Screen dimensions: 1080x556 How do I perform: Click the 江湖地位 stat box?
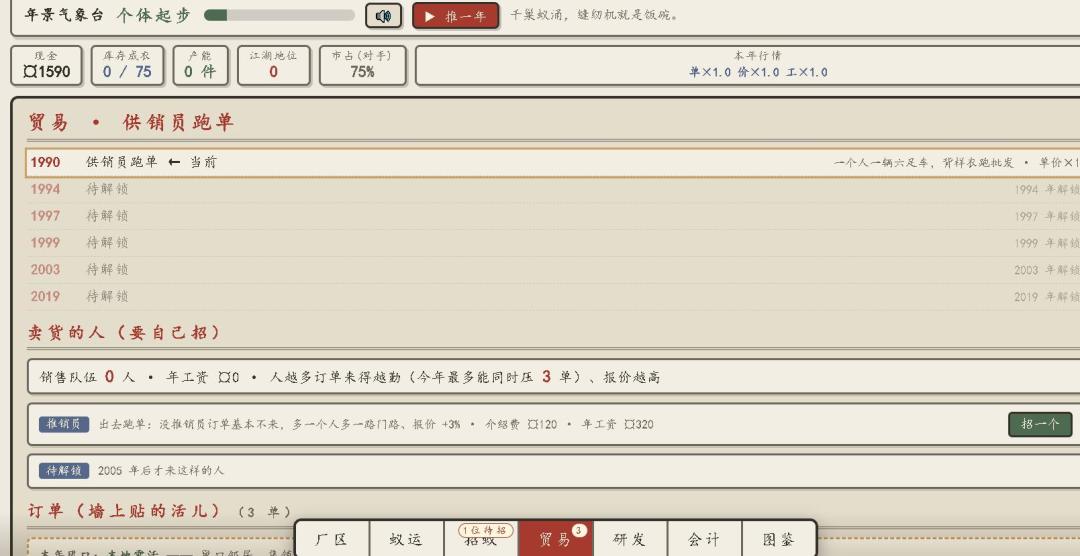pyautogui.click(x=273, y=65)
